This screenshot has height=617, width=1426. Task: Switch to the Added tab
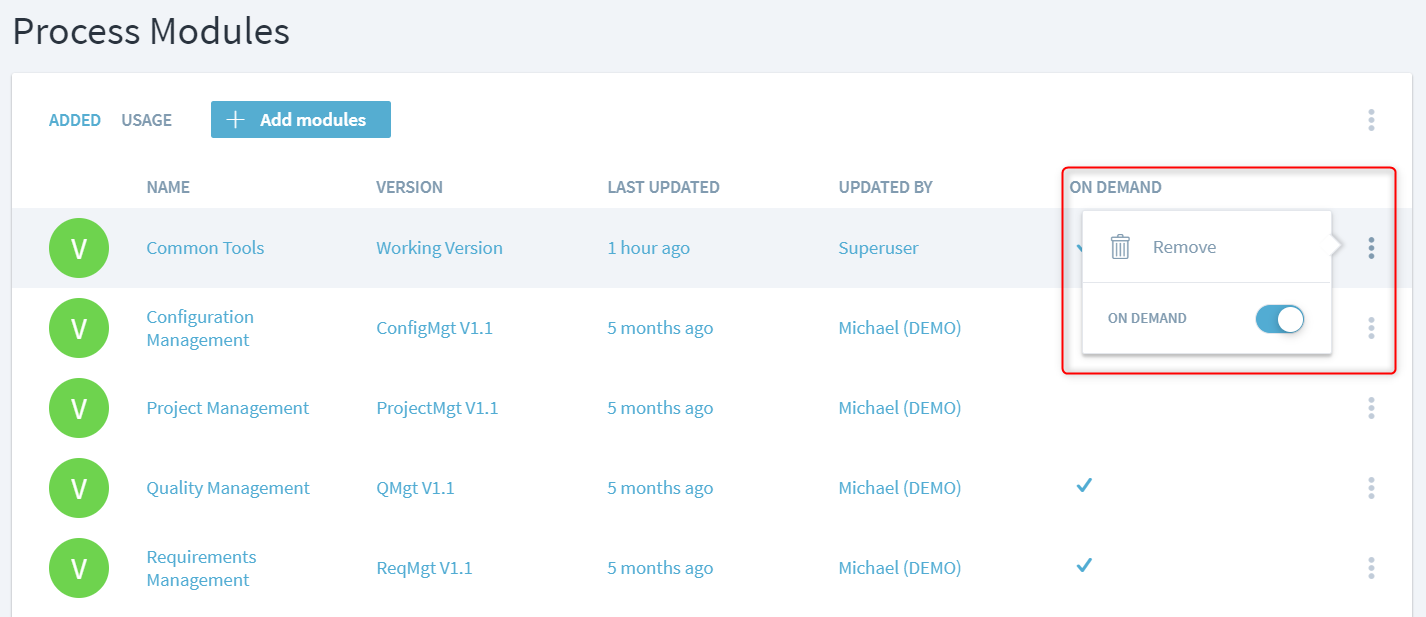point(75,120)
